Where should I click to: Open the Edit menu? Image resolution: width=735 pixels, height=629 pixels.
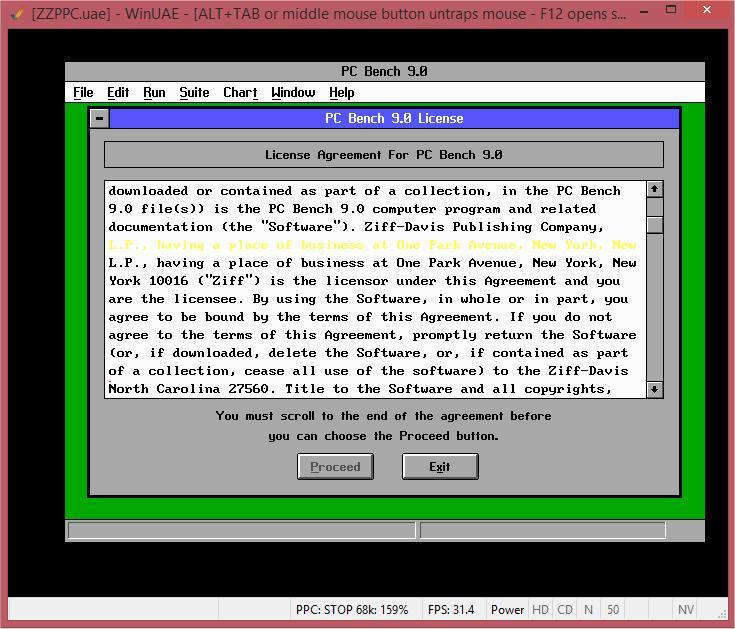(118, 92)
